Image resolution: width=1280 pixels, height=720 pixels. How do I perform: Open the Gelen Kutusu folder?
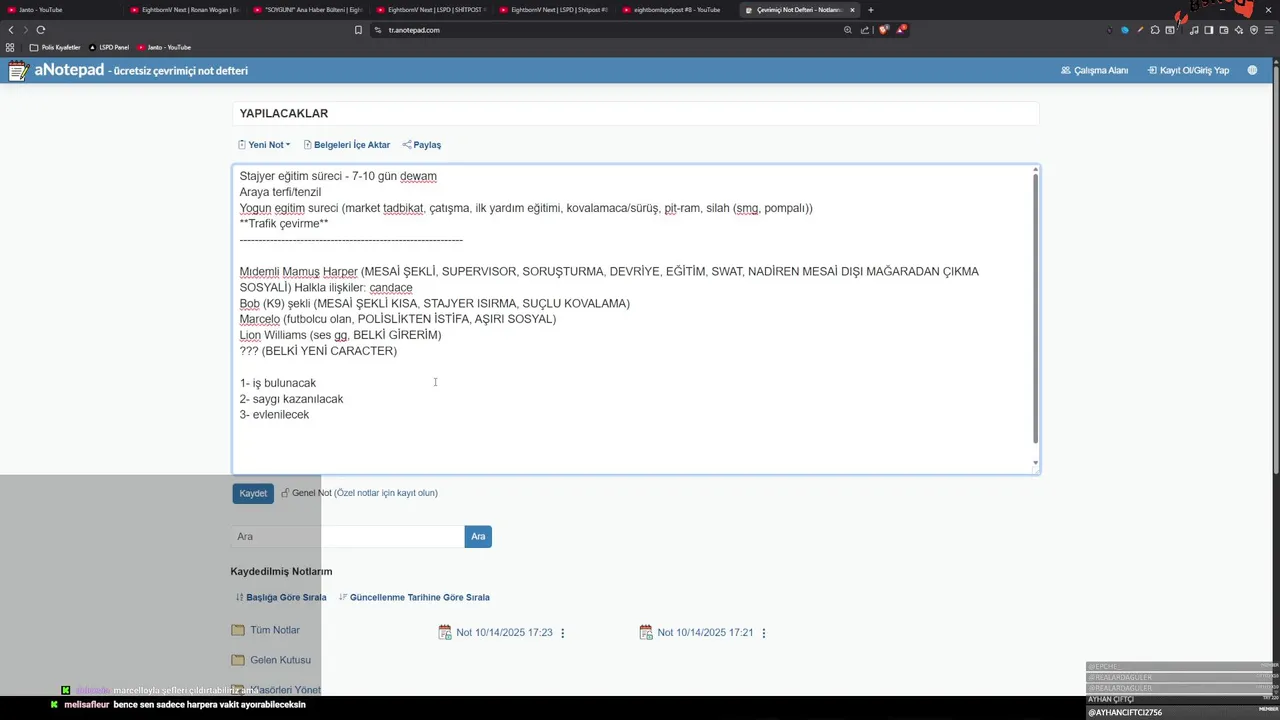pos(271,660)
